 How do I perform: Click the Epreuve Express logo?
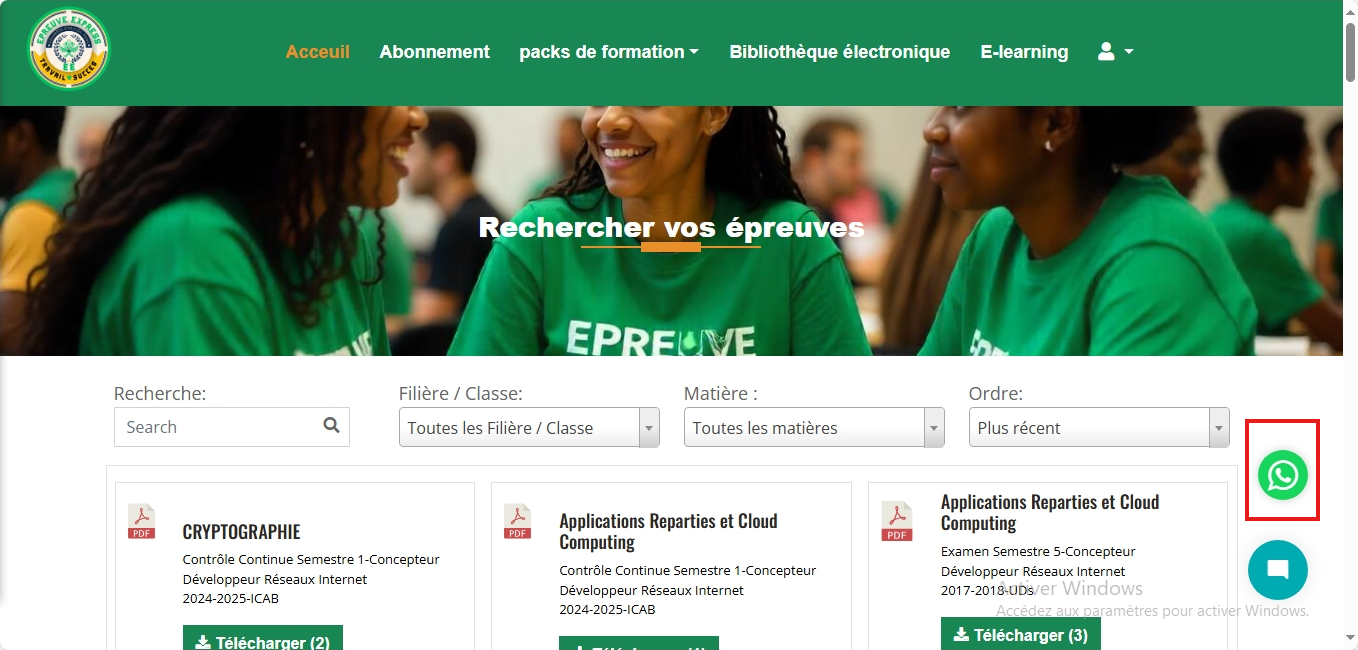pyautogui.click(x=69, y=50)
